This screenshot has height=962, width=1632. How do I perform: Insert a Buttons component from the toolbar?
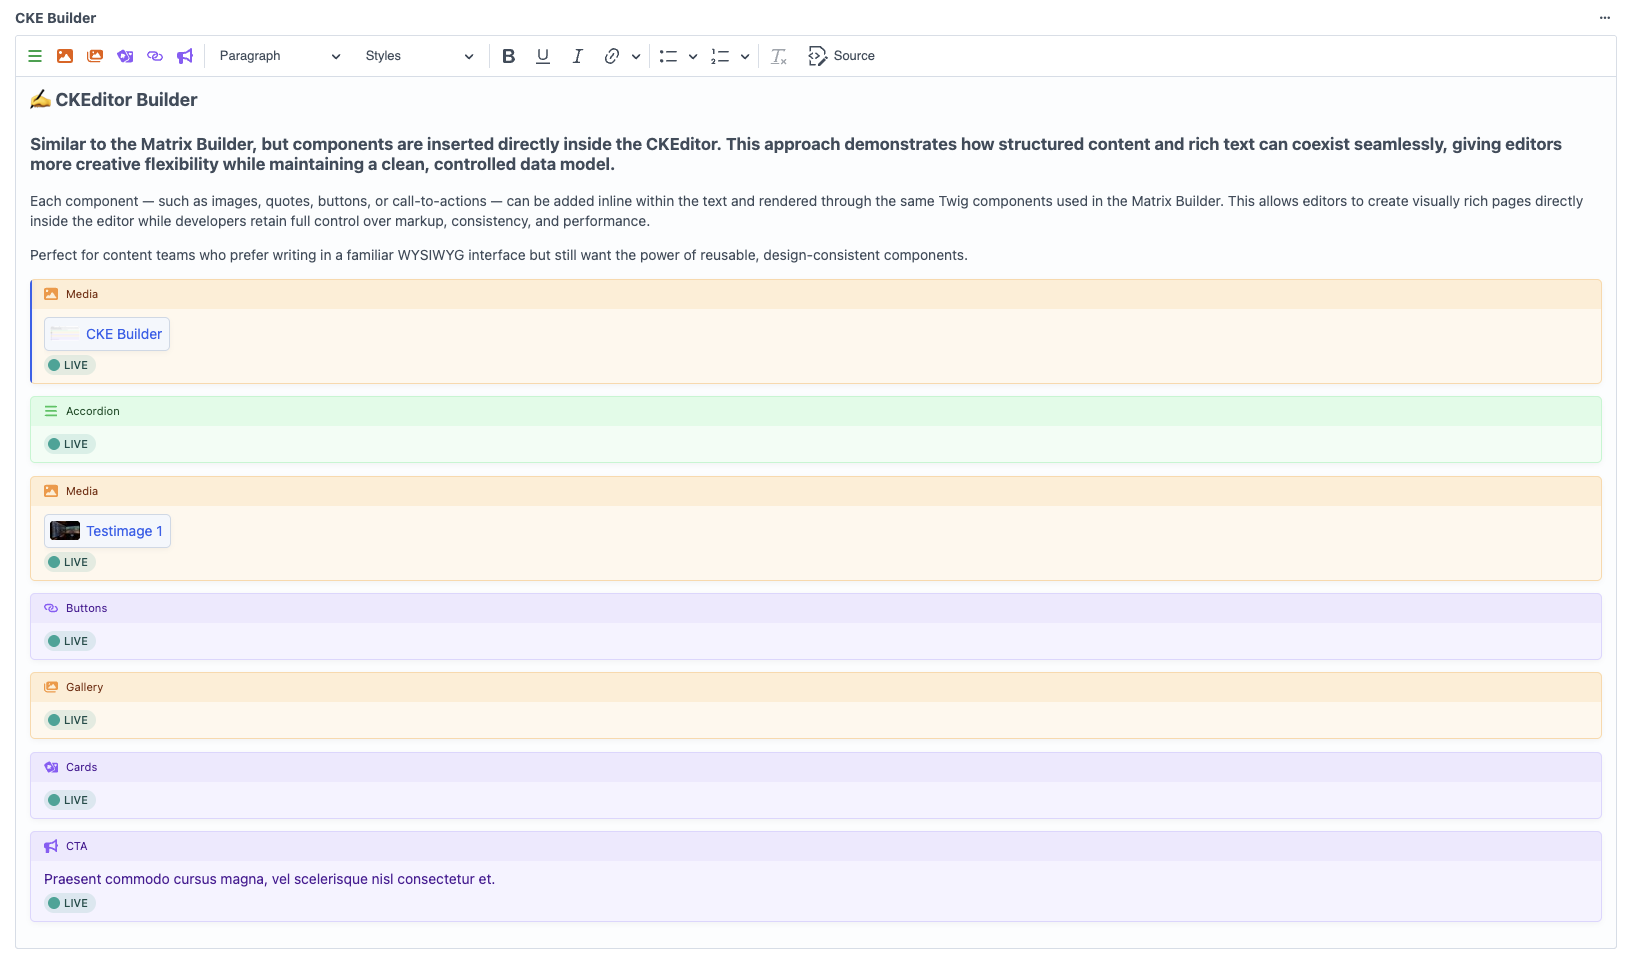155,56
